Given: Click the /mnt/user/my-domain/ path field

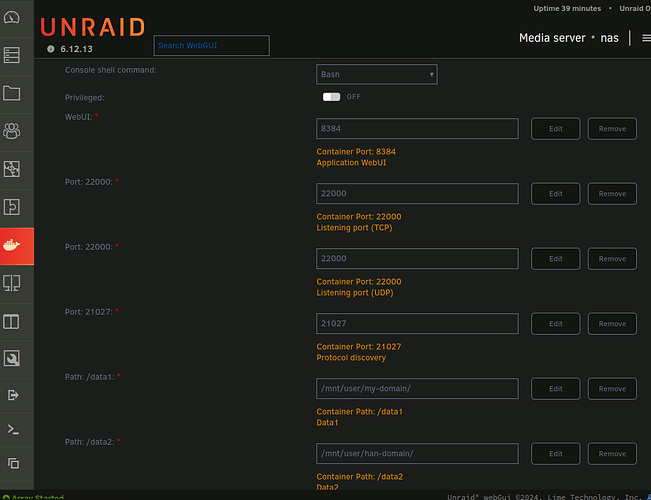Looking at the screenshot, I should click(417, 388).
